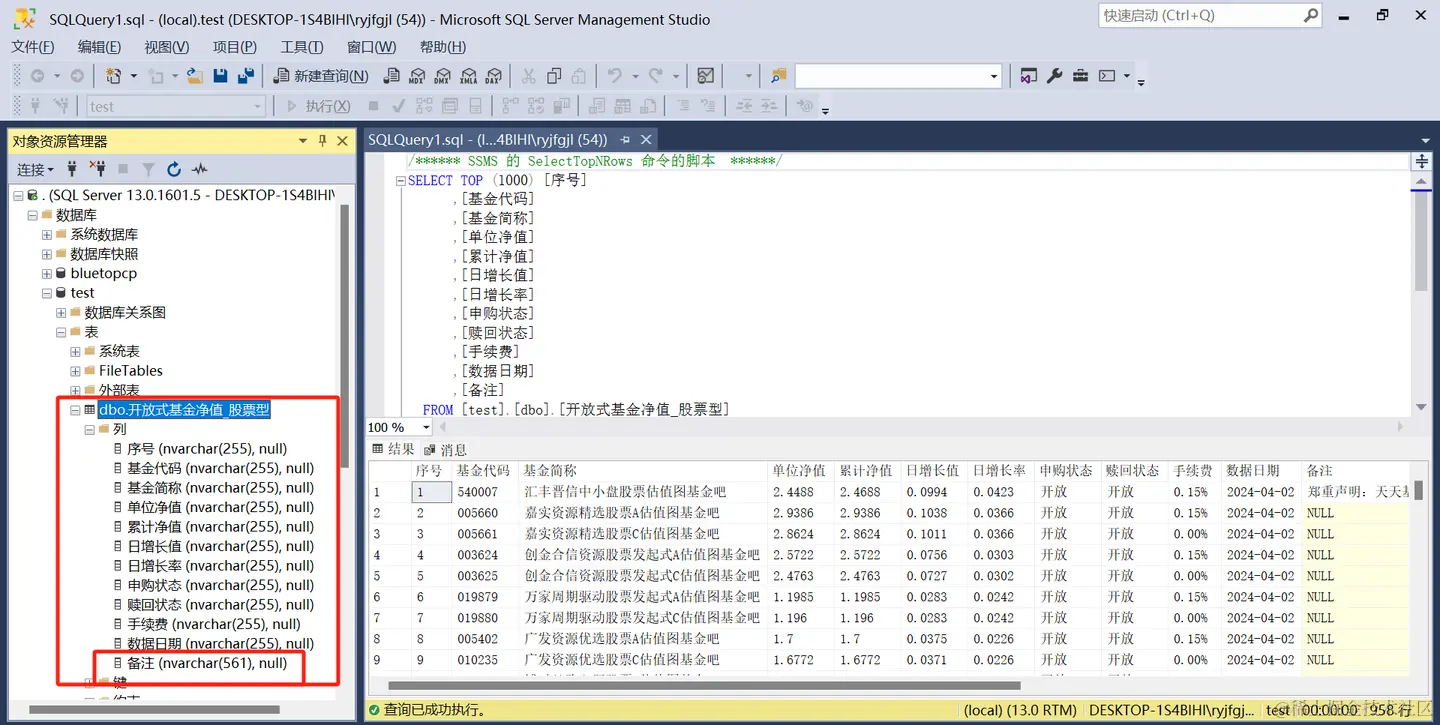The image size is (1440, 725).
Task: Click the quick launch search magnifier icon
Action: (x=1311, y=16)
